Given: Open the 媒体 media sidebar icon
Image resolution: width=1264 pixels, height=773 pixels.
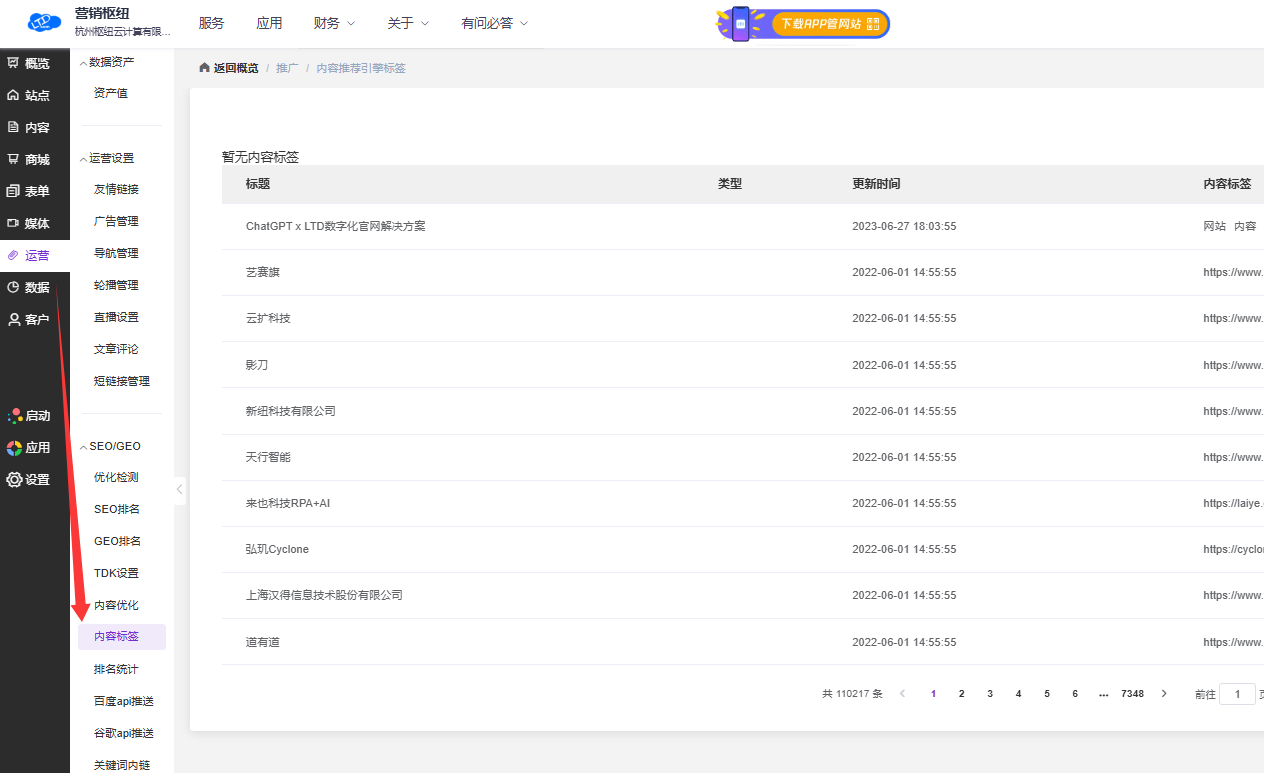Looking at the screenshot, I should (13, 223).
